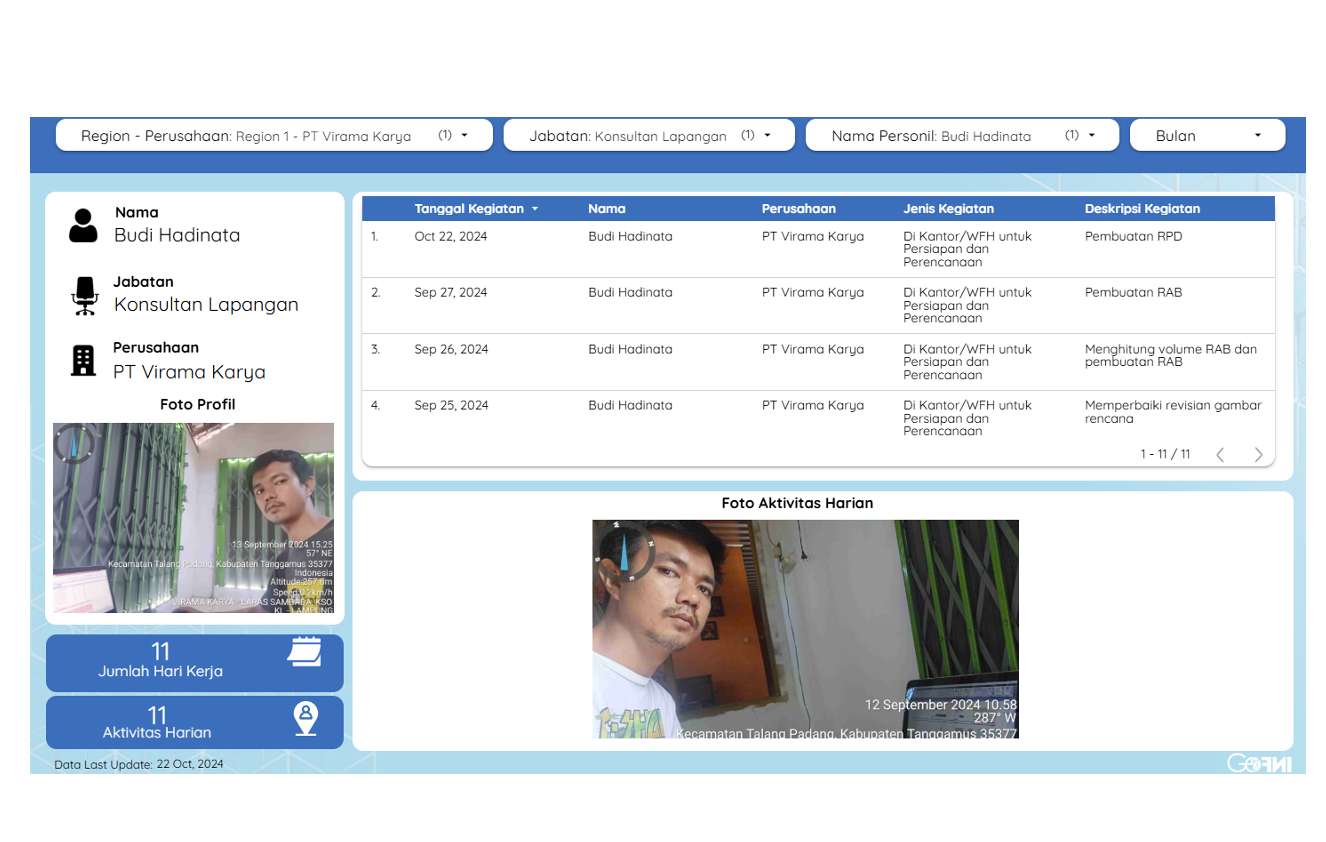1326x842 pixels.
Task: Click the Budi Hadinata name in profile card
Action: click(177, 236)
